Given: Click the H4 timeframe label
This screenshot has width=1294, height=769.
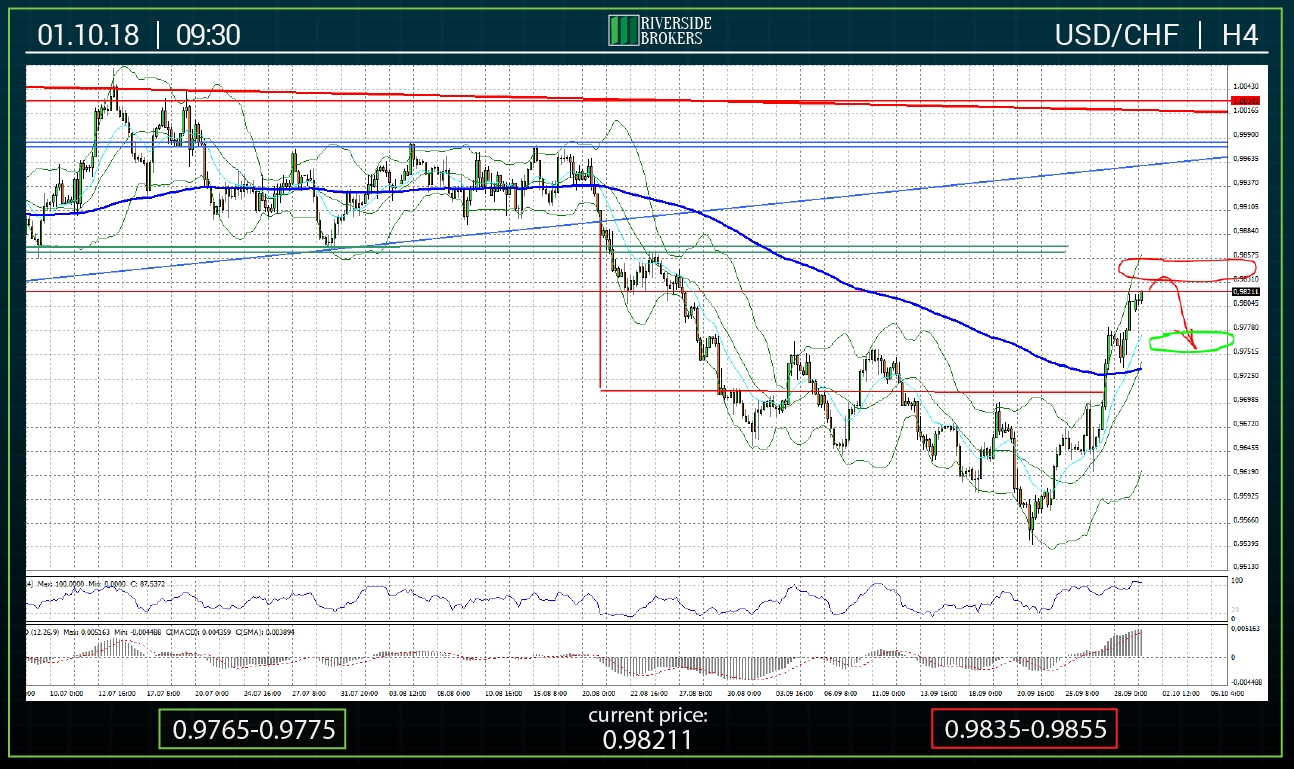Looking at the screenshot, I should click(x=1239, y=35).
